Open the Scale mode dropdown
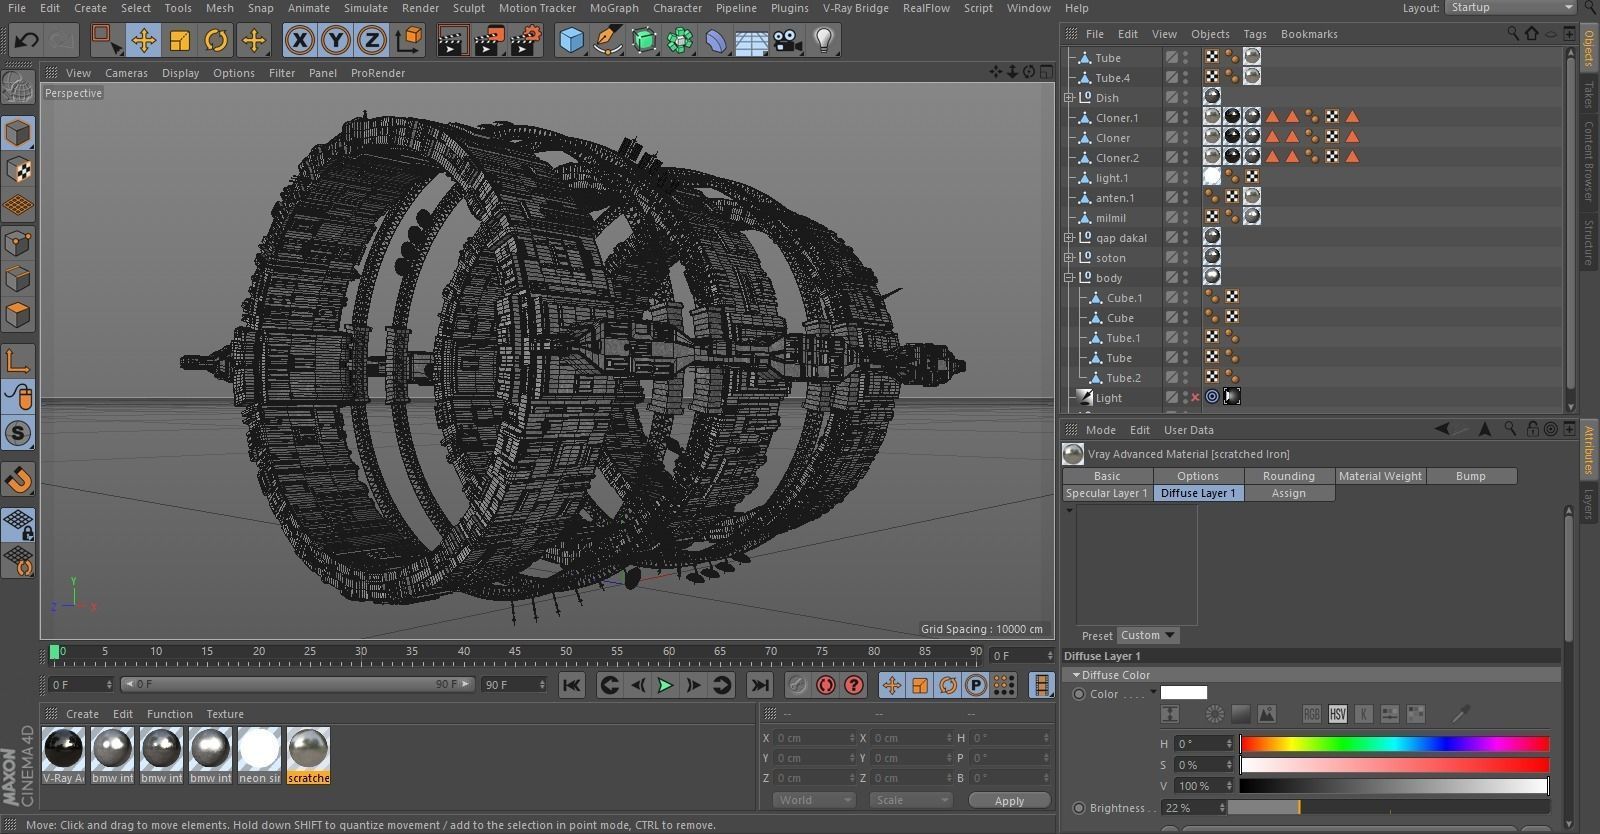The width and height of the screenshot is (1600, 834). (x=910, y=800)
